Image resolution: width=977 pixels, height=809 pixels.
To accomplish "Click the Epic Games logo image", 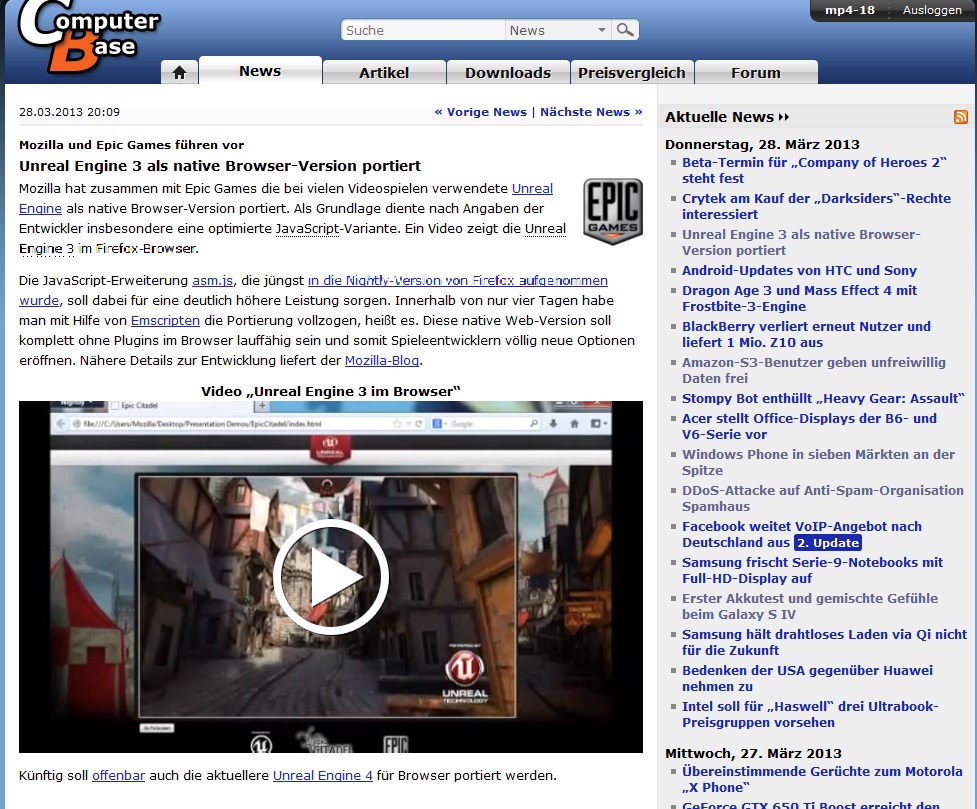I will coord(612,211).
